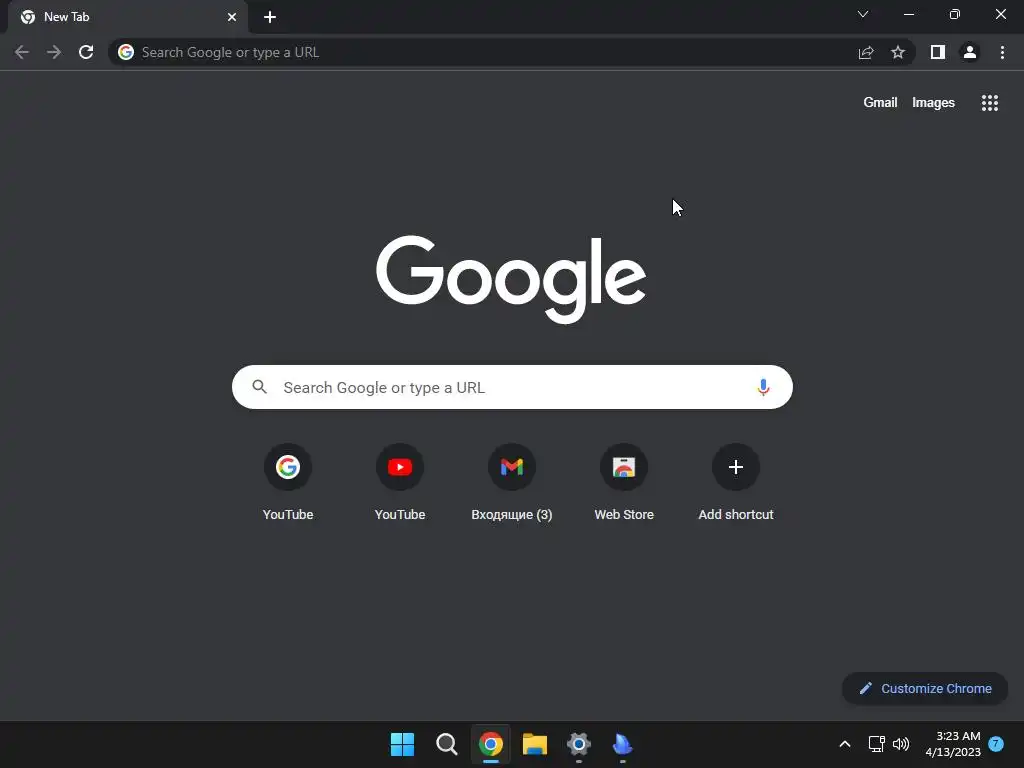Close the New Tab tab
The image size is (1024, 768).
point(232,17)
